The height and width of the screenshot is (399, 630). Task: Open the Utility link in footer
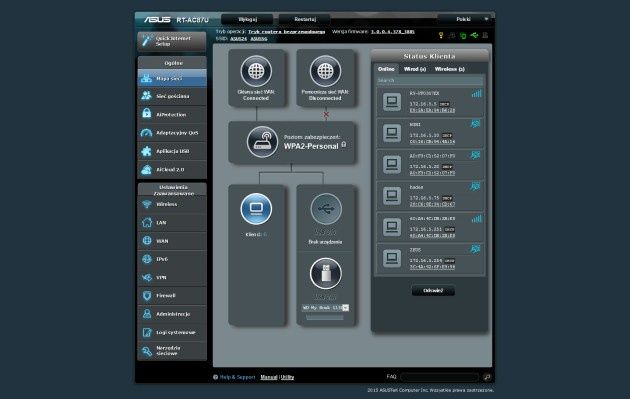point(287,377)
